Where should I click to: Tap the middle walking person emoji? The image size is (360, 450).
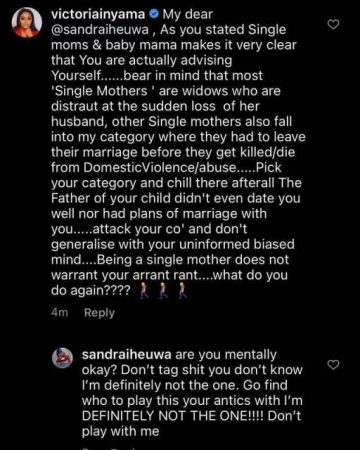163,290
